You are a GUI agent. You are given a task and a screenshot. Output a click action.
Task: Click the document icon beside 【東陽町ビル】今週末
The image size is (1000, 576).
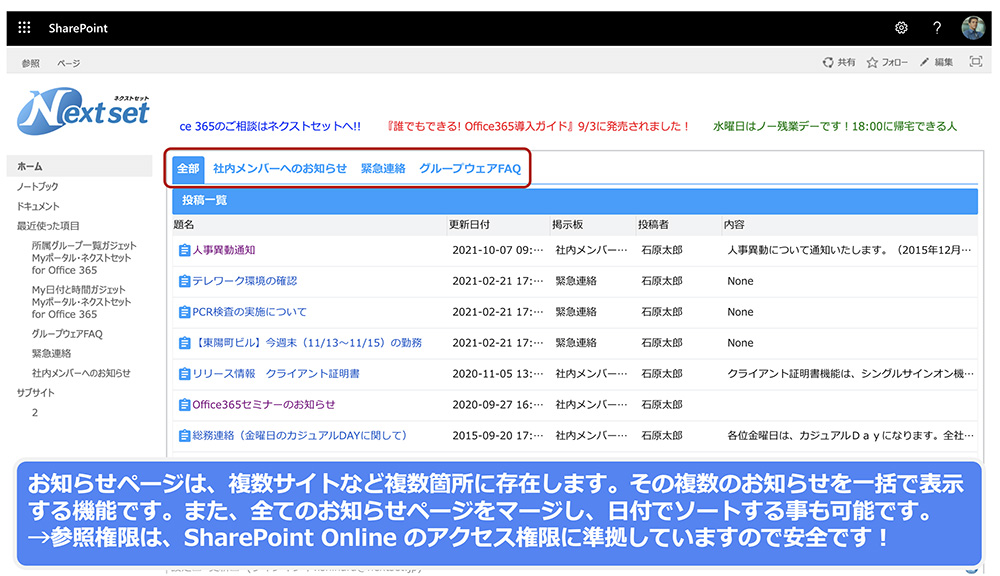[x=184, y=343]
